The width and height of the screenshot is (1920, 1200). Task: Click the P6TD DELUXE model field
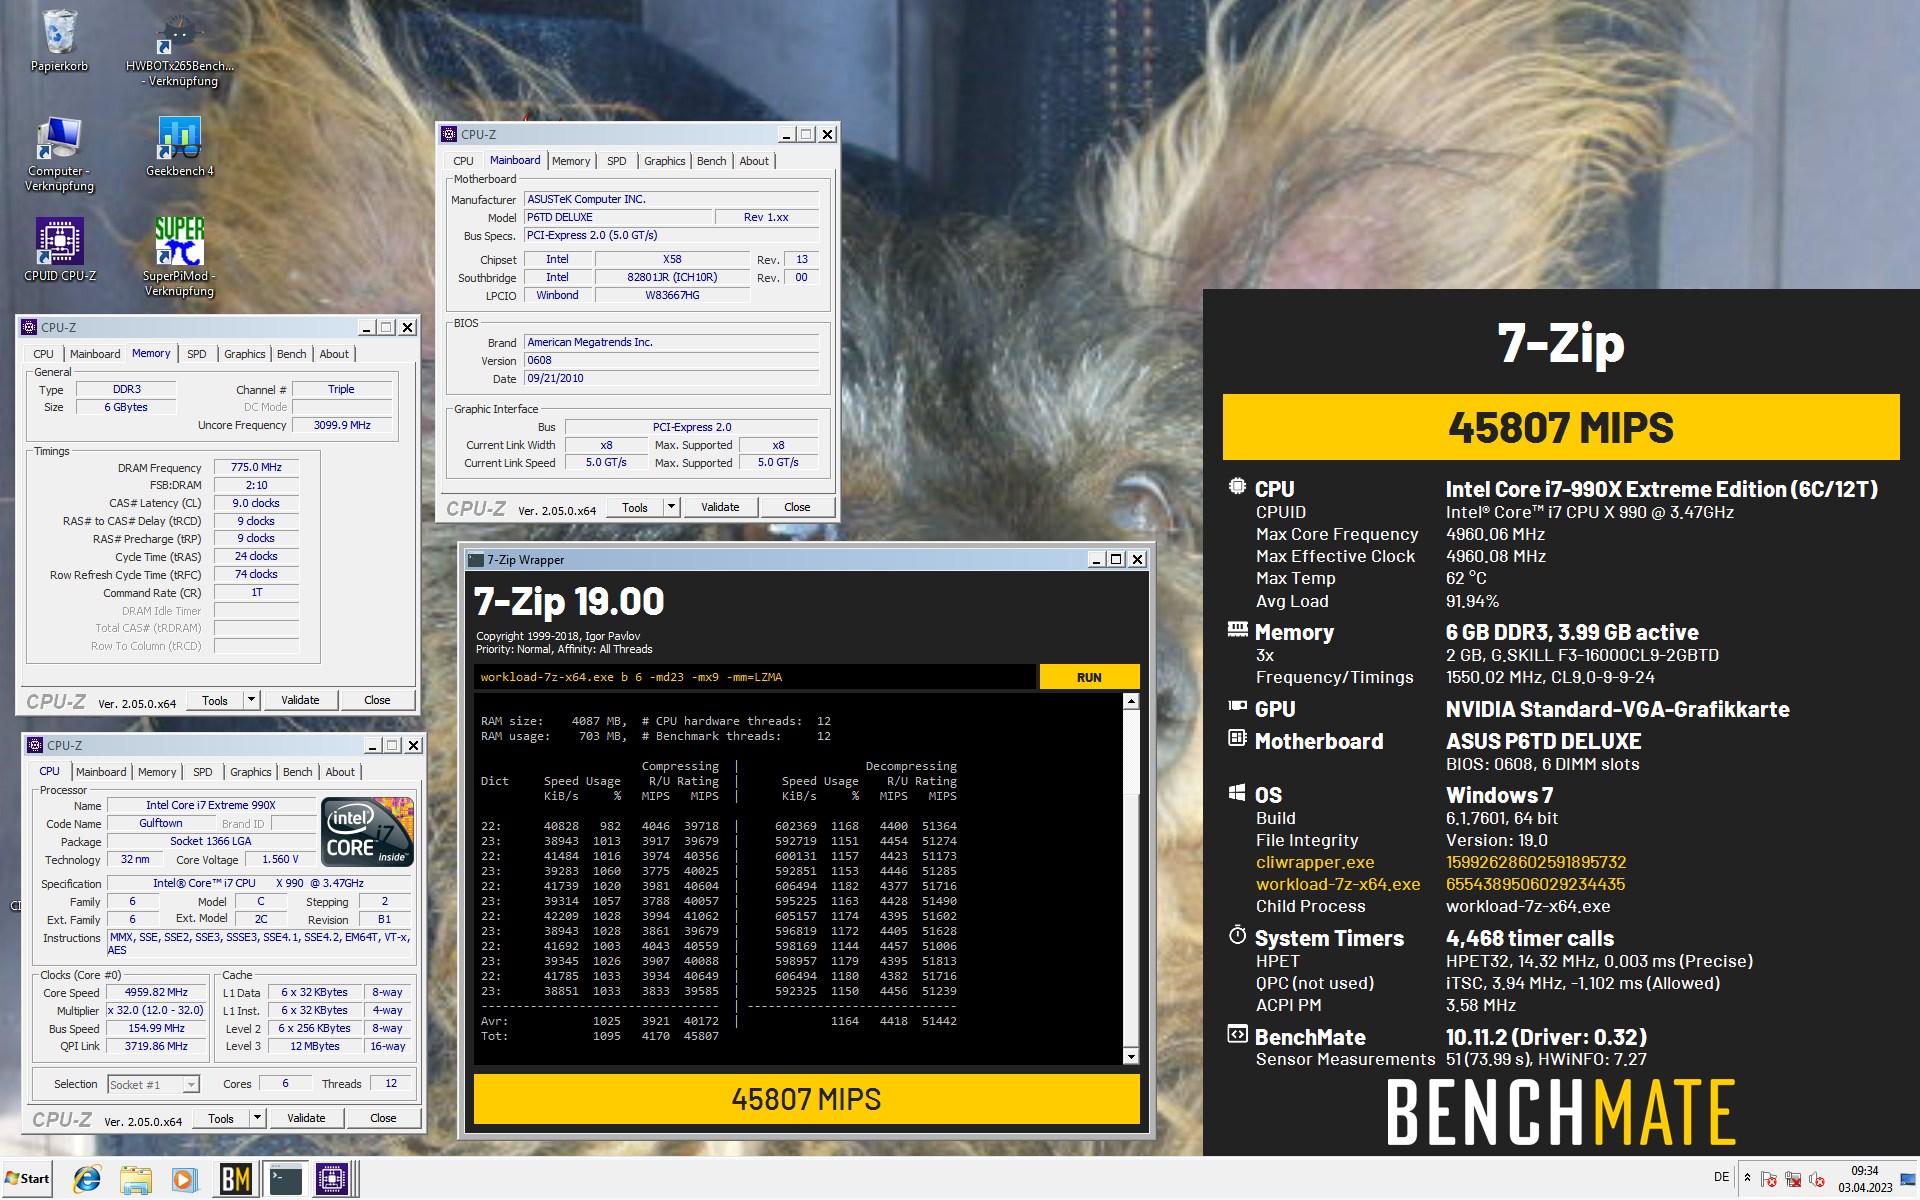click(x=618, y=217)
